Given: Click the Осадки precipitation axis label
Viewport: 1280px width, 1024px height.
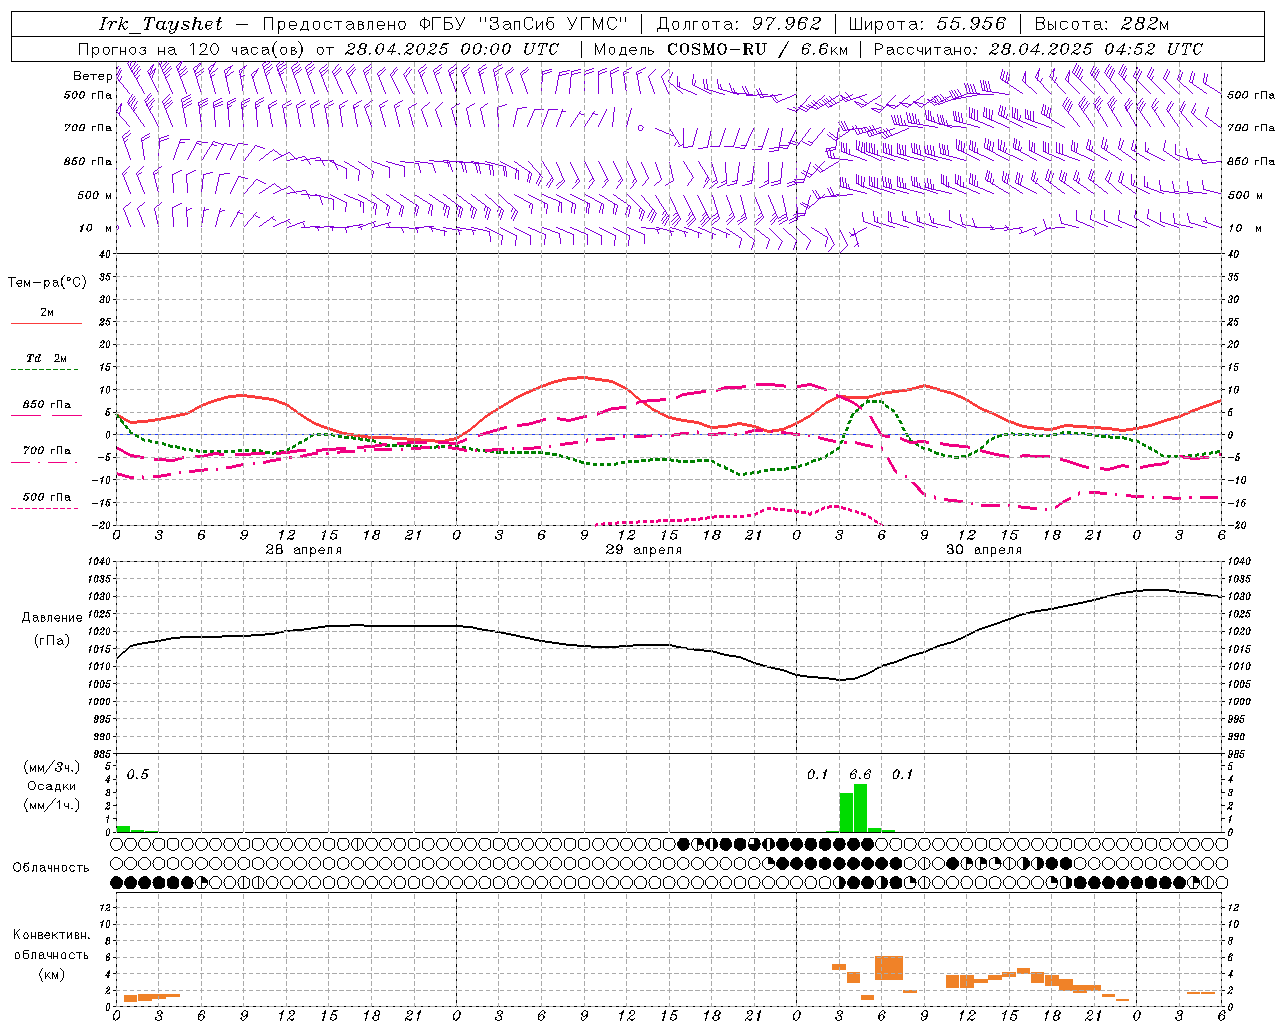Looking at the screenshot, I should [x=51, y=786].
